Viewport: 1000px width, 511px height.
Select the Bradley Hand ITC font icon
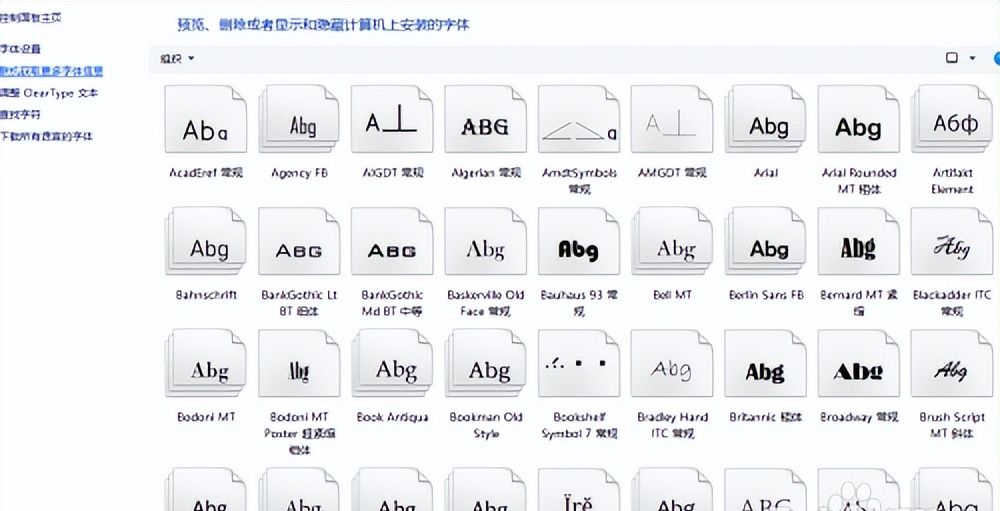coord(672,363)
